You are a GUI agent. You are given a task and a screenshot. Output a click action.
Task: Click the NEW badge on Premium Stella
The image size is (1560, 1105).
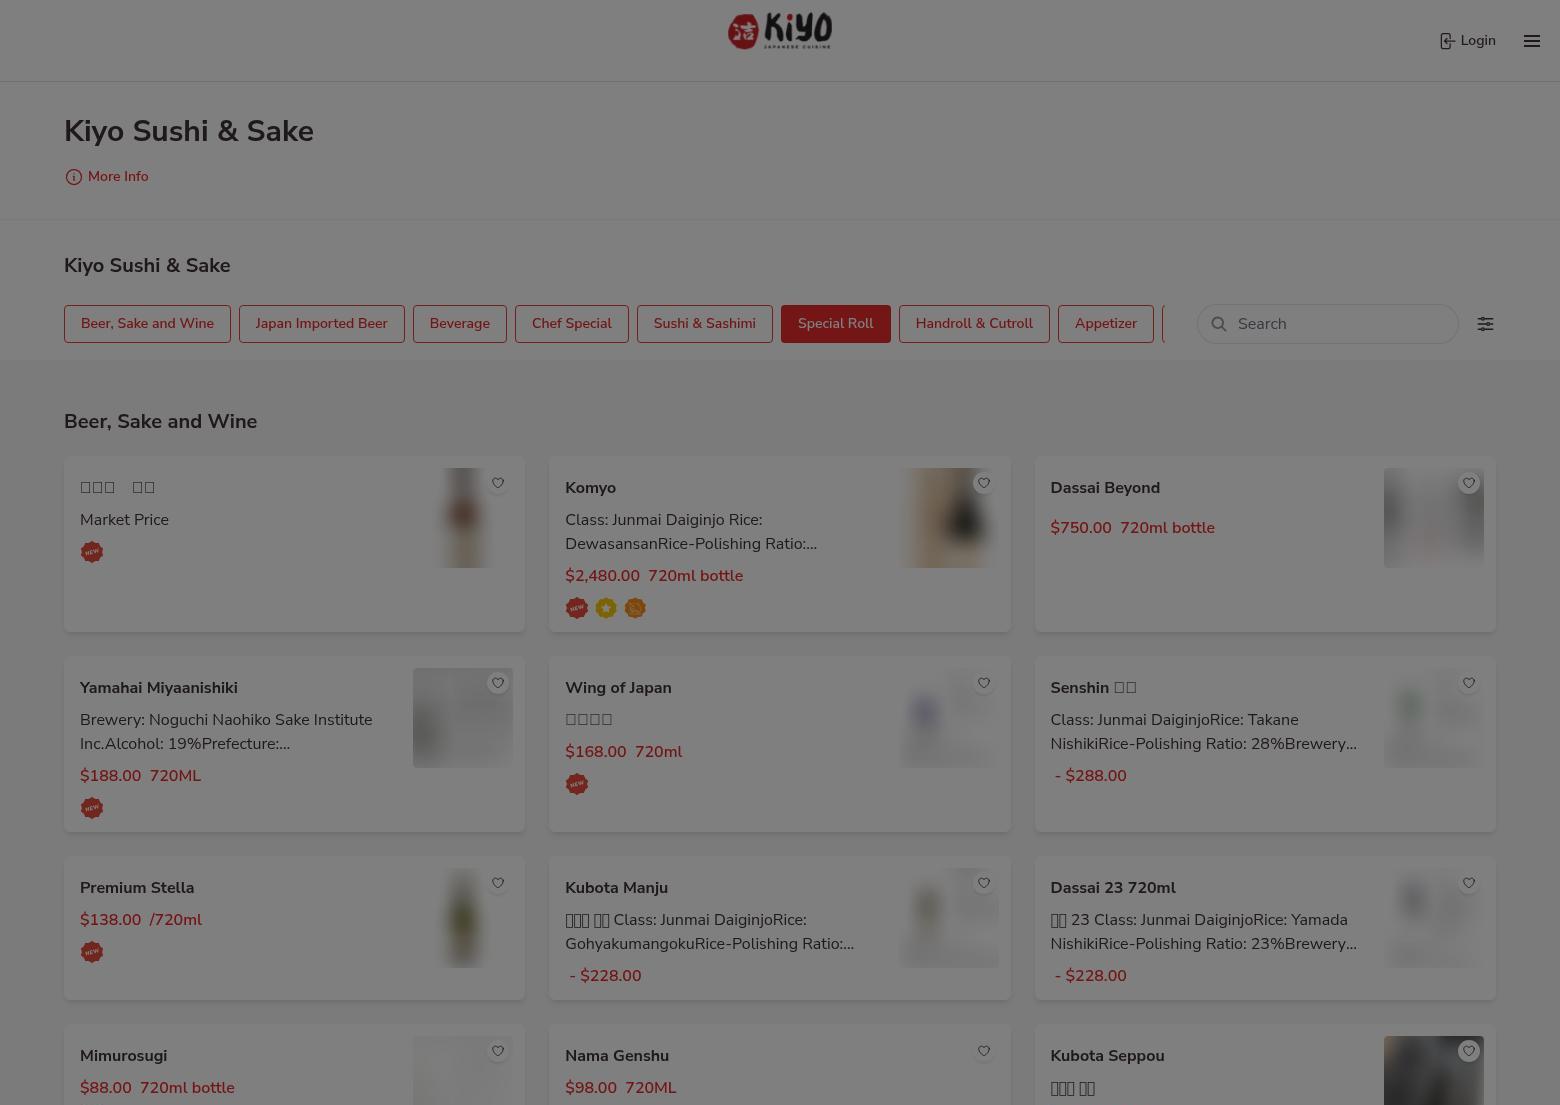coord(92,952)
